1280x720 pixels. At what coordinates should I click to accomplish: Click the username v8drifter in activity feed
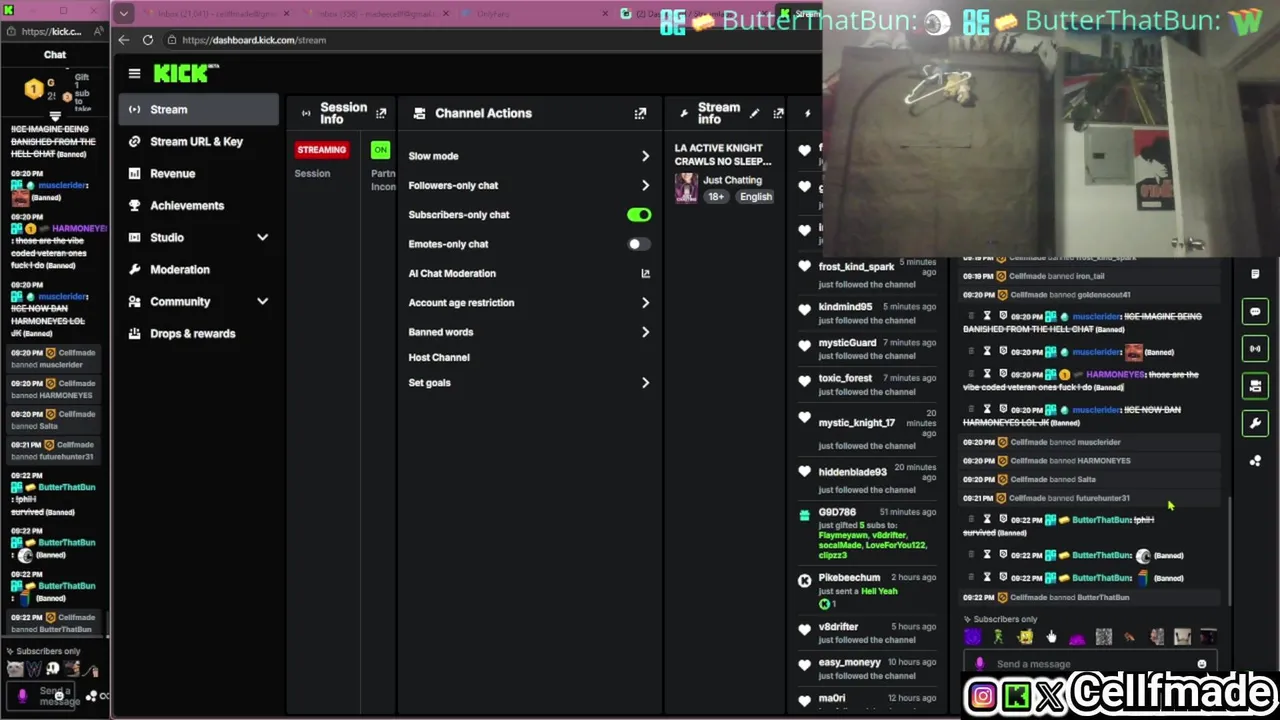click(x=838, y=627)
